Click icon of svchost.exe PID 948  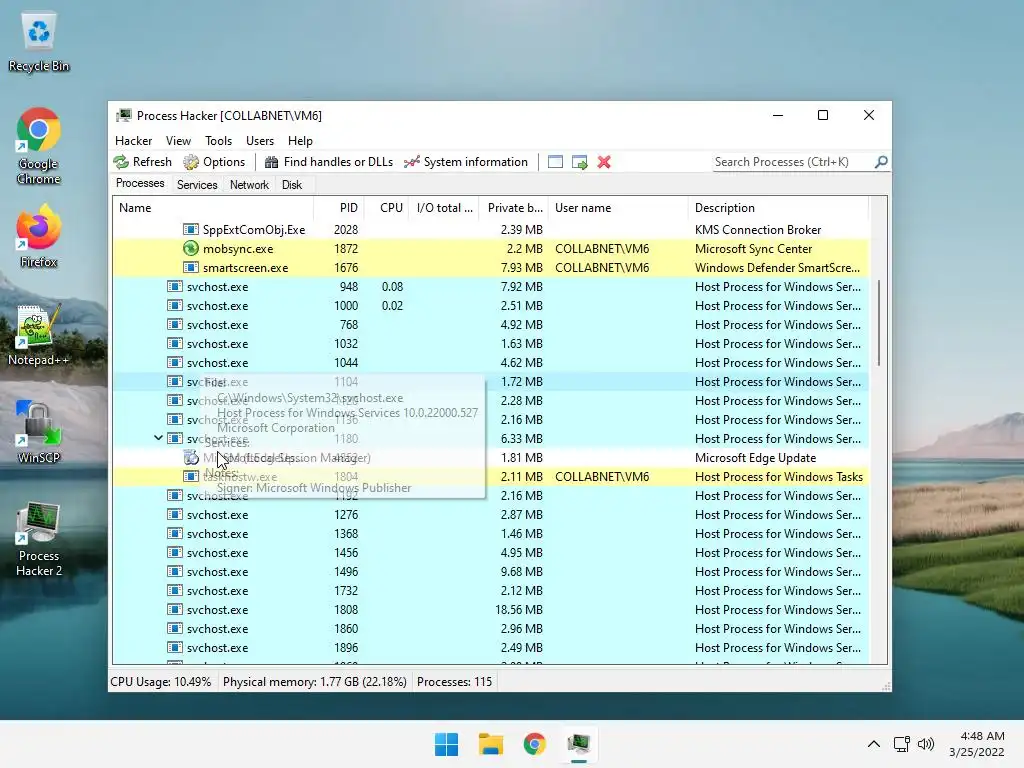[174, 286]
